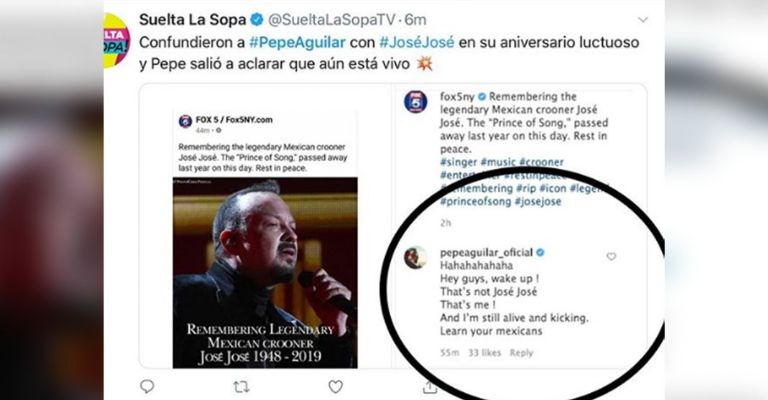Viewport: 768px width, 400px height.
Task: Share the tweet via upload icon
Action: (x=430, y=387)
